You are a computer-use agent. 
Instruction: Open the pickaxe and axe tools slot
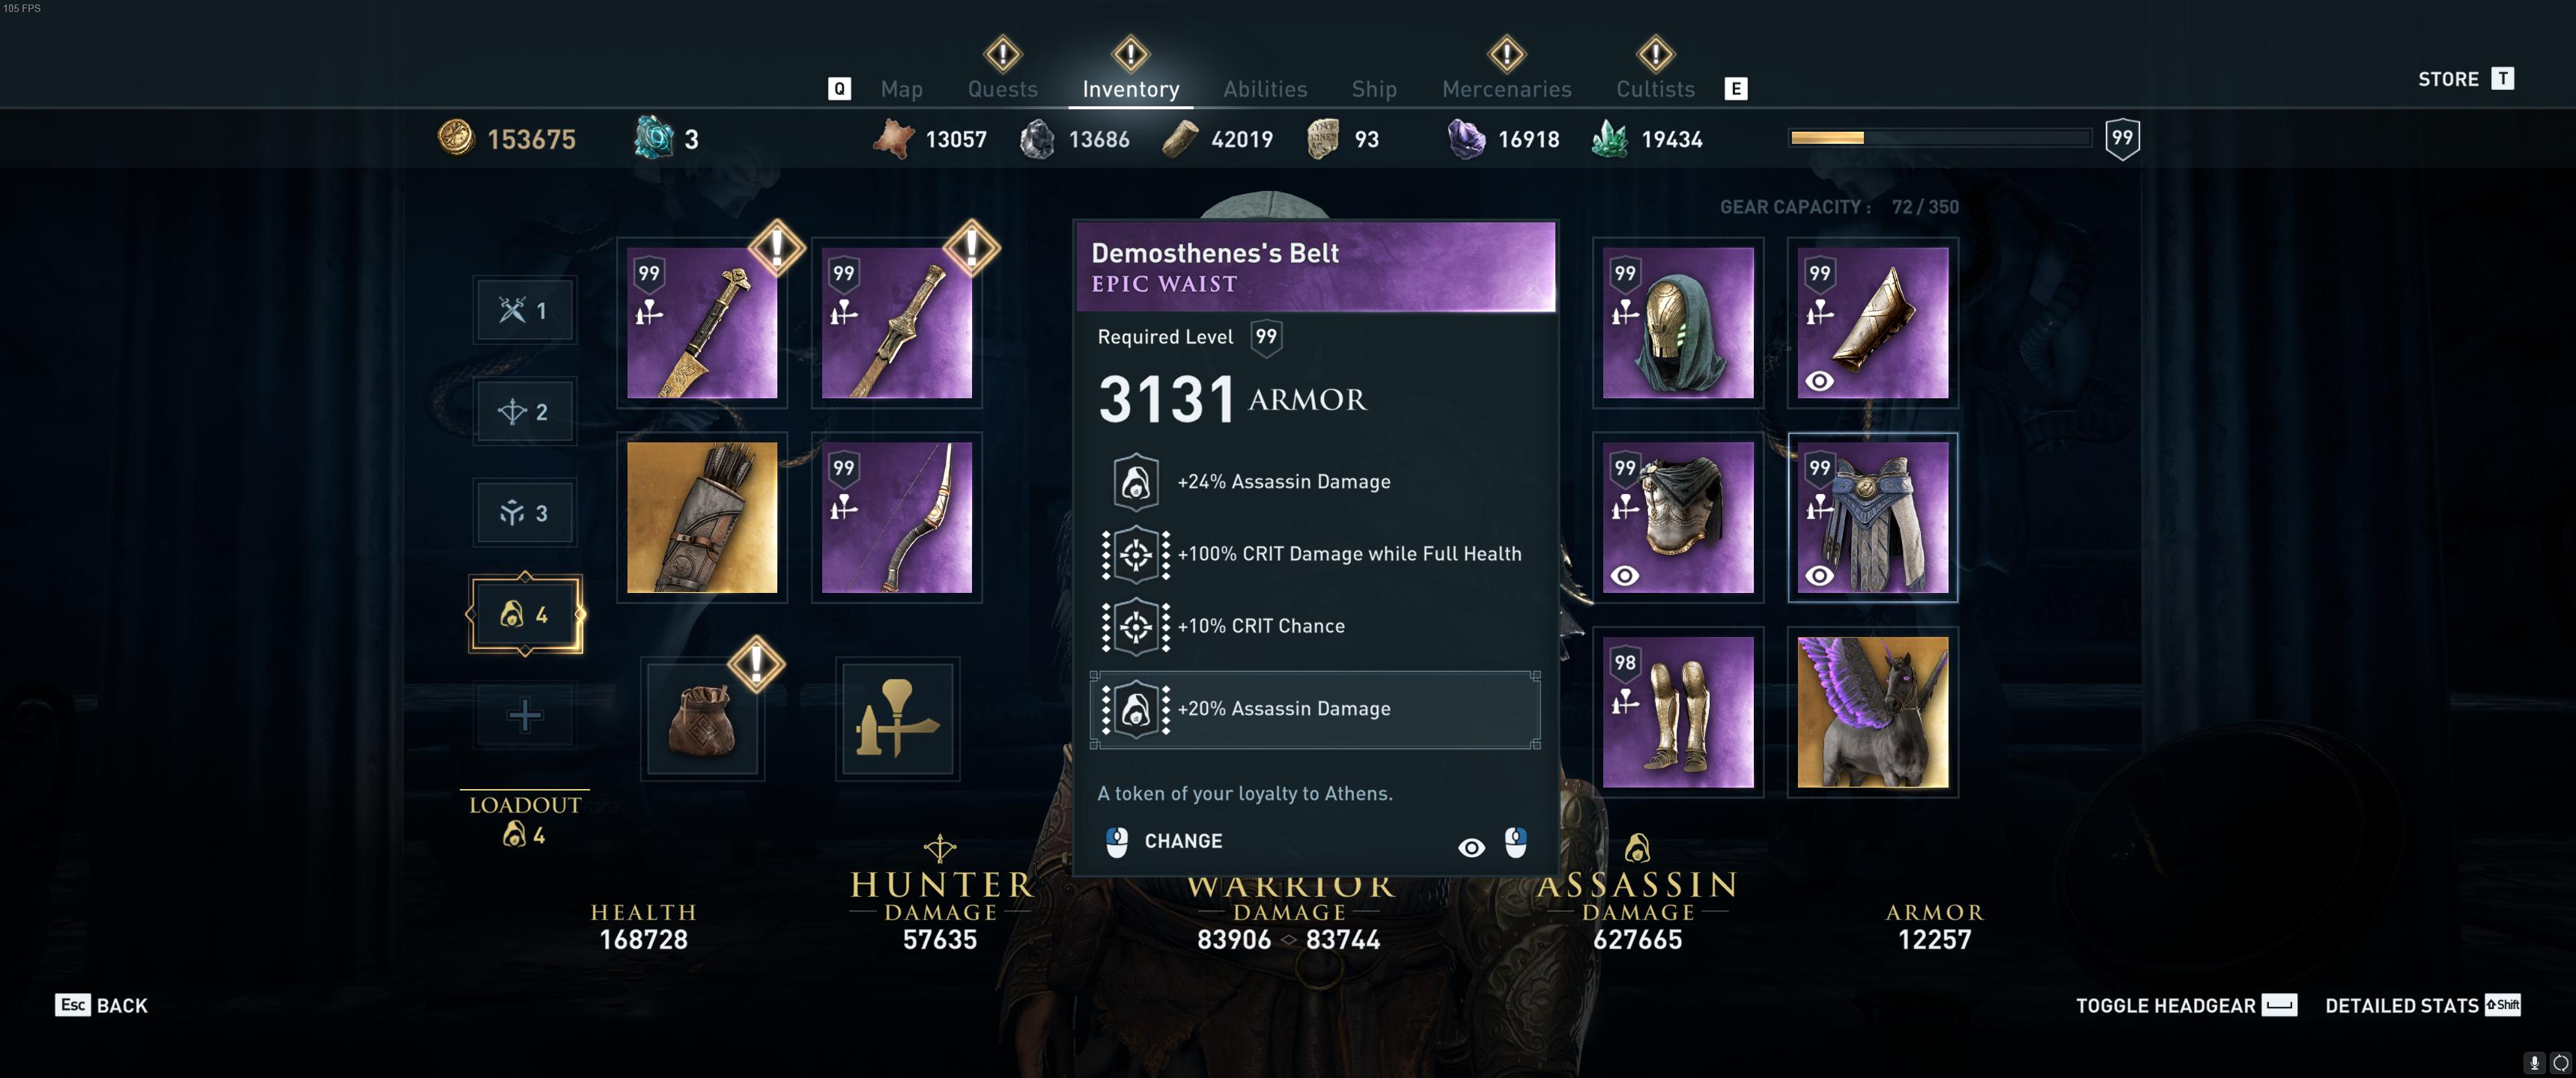coord(897,718)
